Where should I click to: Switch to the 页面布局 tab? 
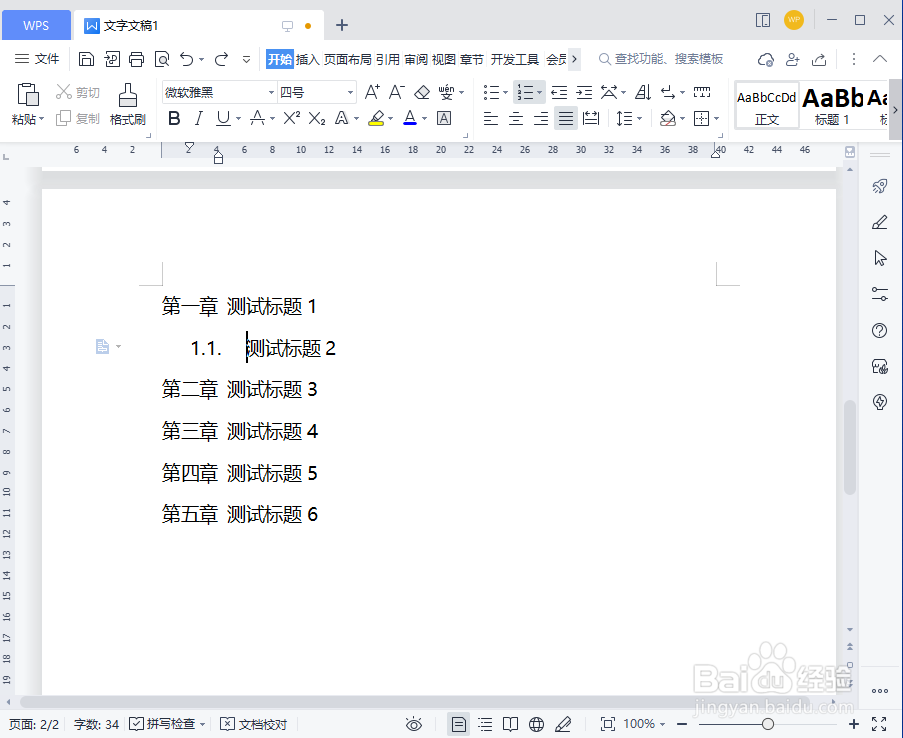pos(348,59)
